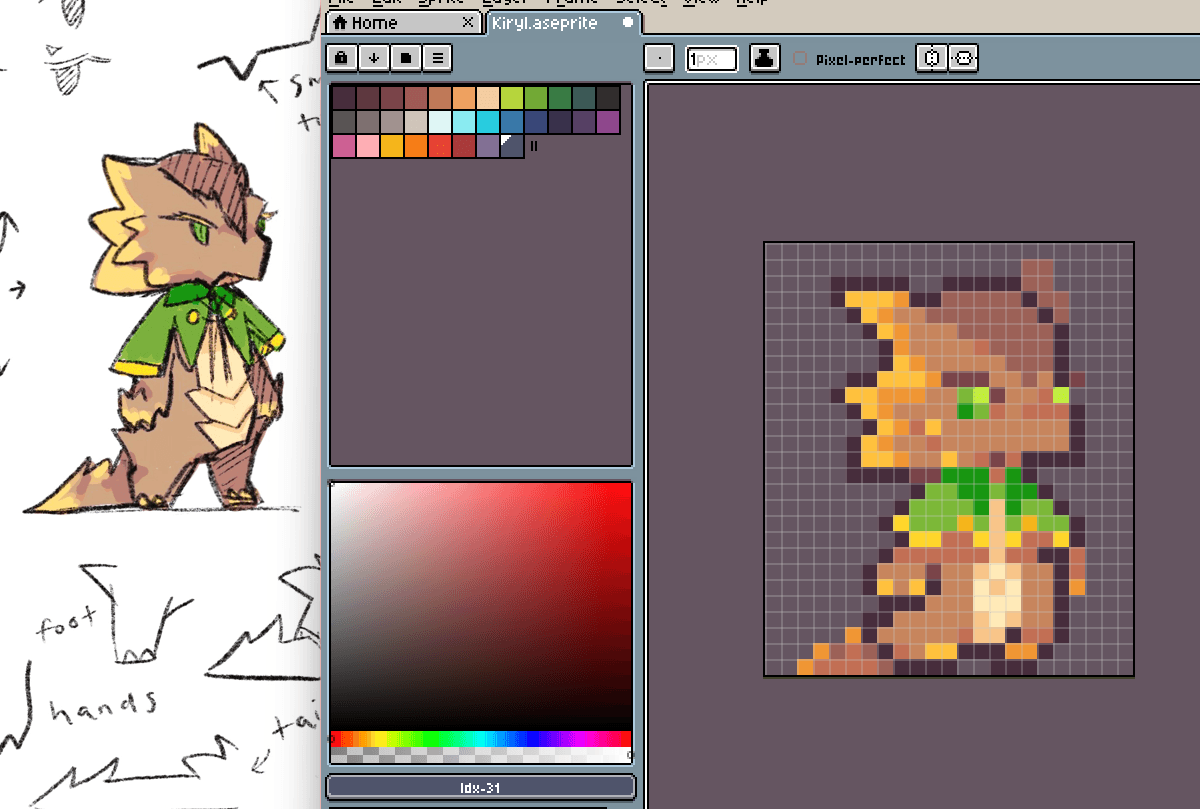This screenshot has height=809, width=1200.
Task: Choose the beige swatch in the second row
Action: [x=416, y=122]
